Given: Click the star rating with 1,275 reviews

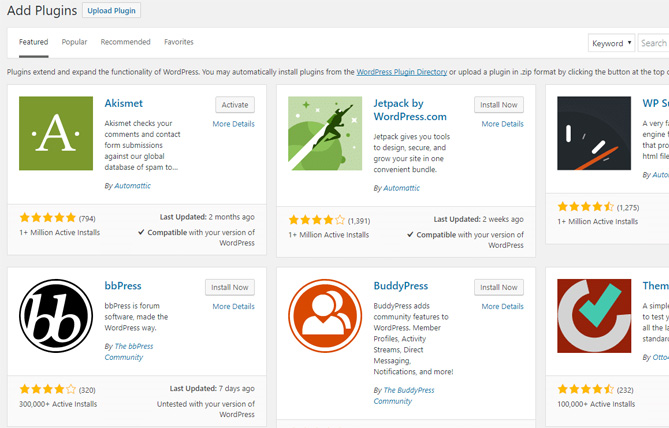Looking at the screenshot, I should click(x=586, y=207).
